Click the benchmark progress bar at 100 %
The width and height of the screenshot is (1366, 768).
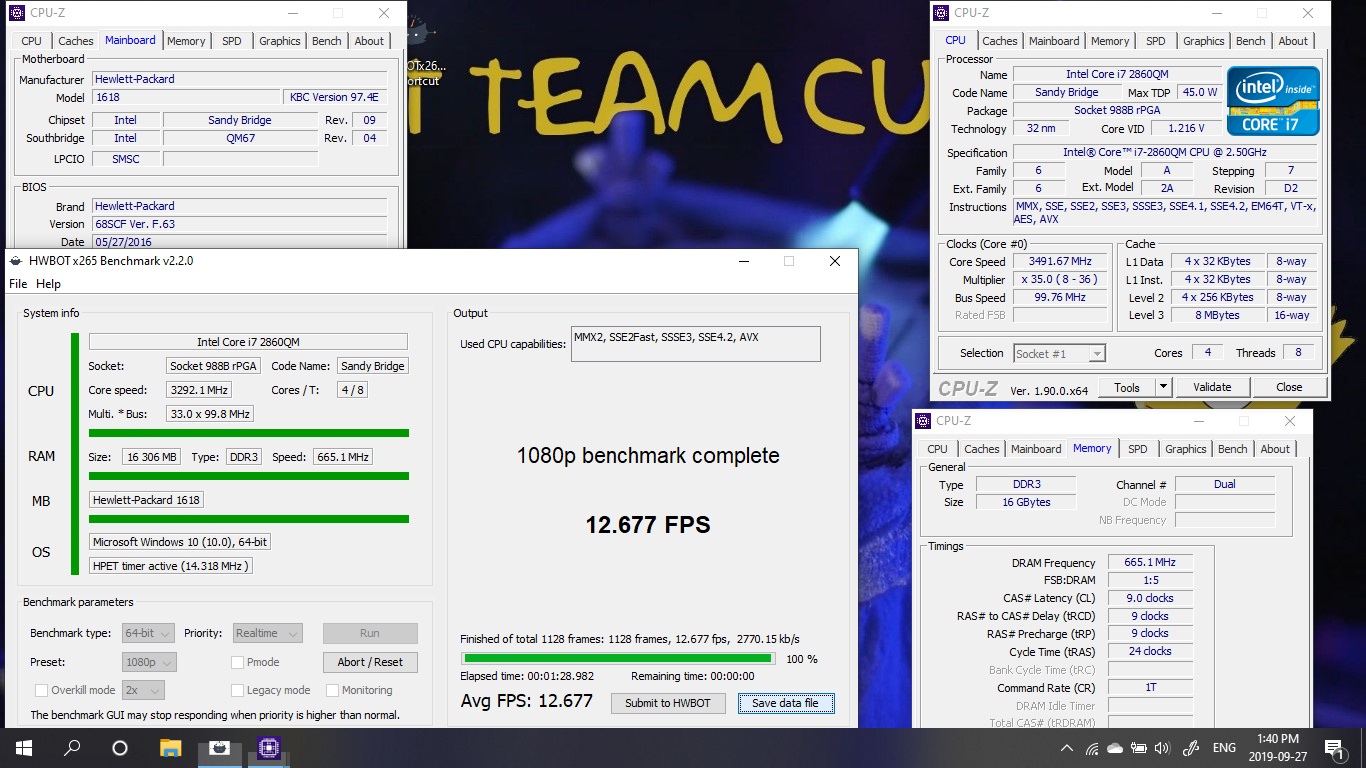617,659
